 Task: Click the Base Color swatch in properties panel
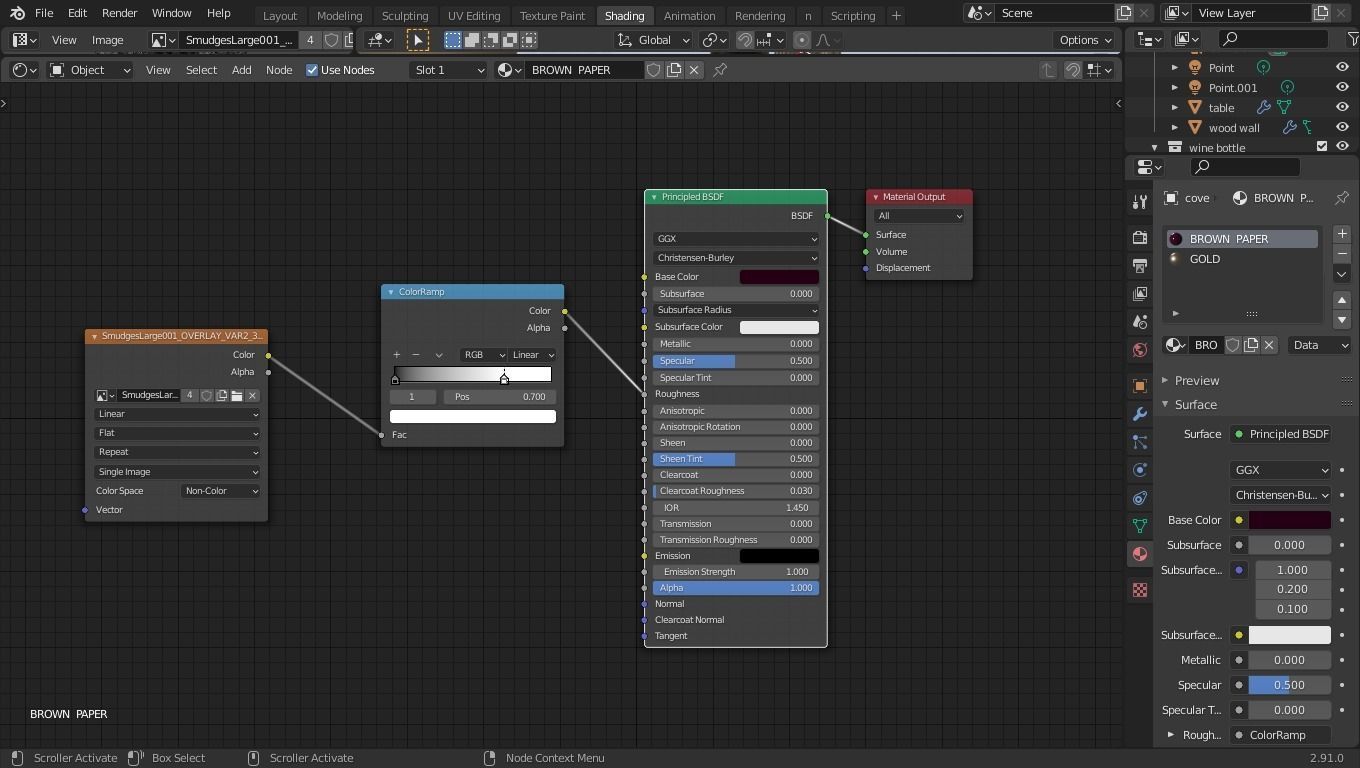[x=1290, y=520]
